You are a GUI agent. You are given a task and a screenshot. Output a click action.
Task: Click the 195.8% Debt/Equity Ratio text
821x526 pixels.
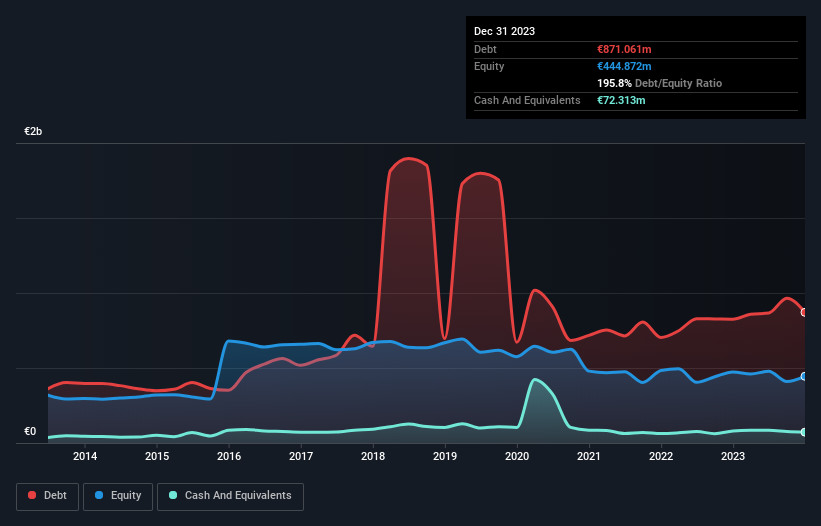point(659,83)
